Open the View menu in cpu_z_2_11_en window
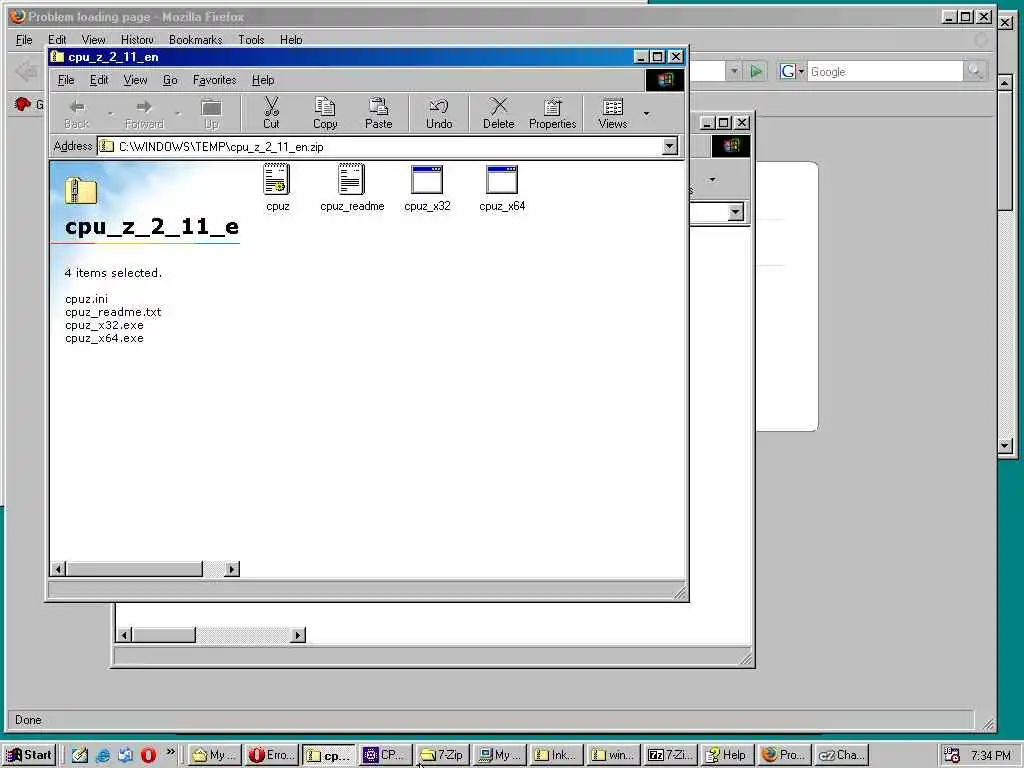 click(x=135, y=80)
